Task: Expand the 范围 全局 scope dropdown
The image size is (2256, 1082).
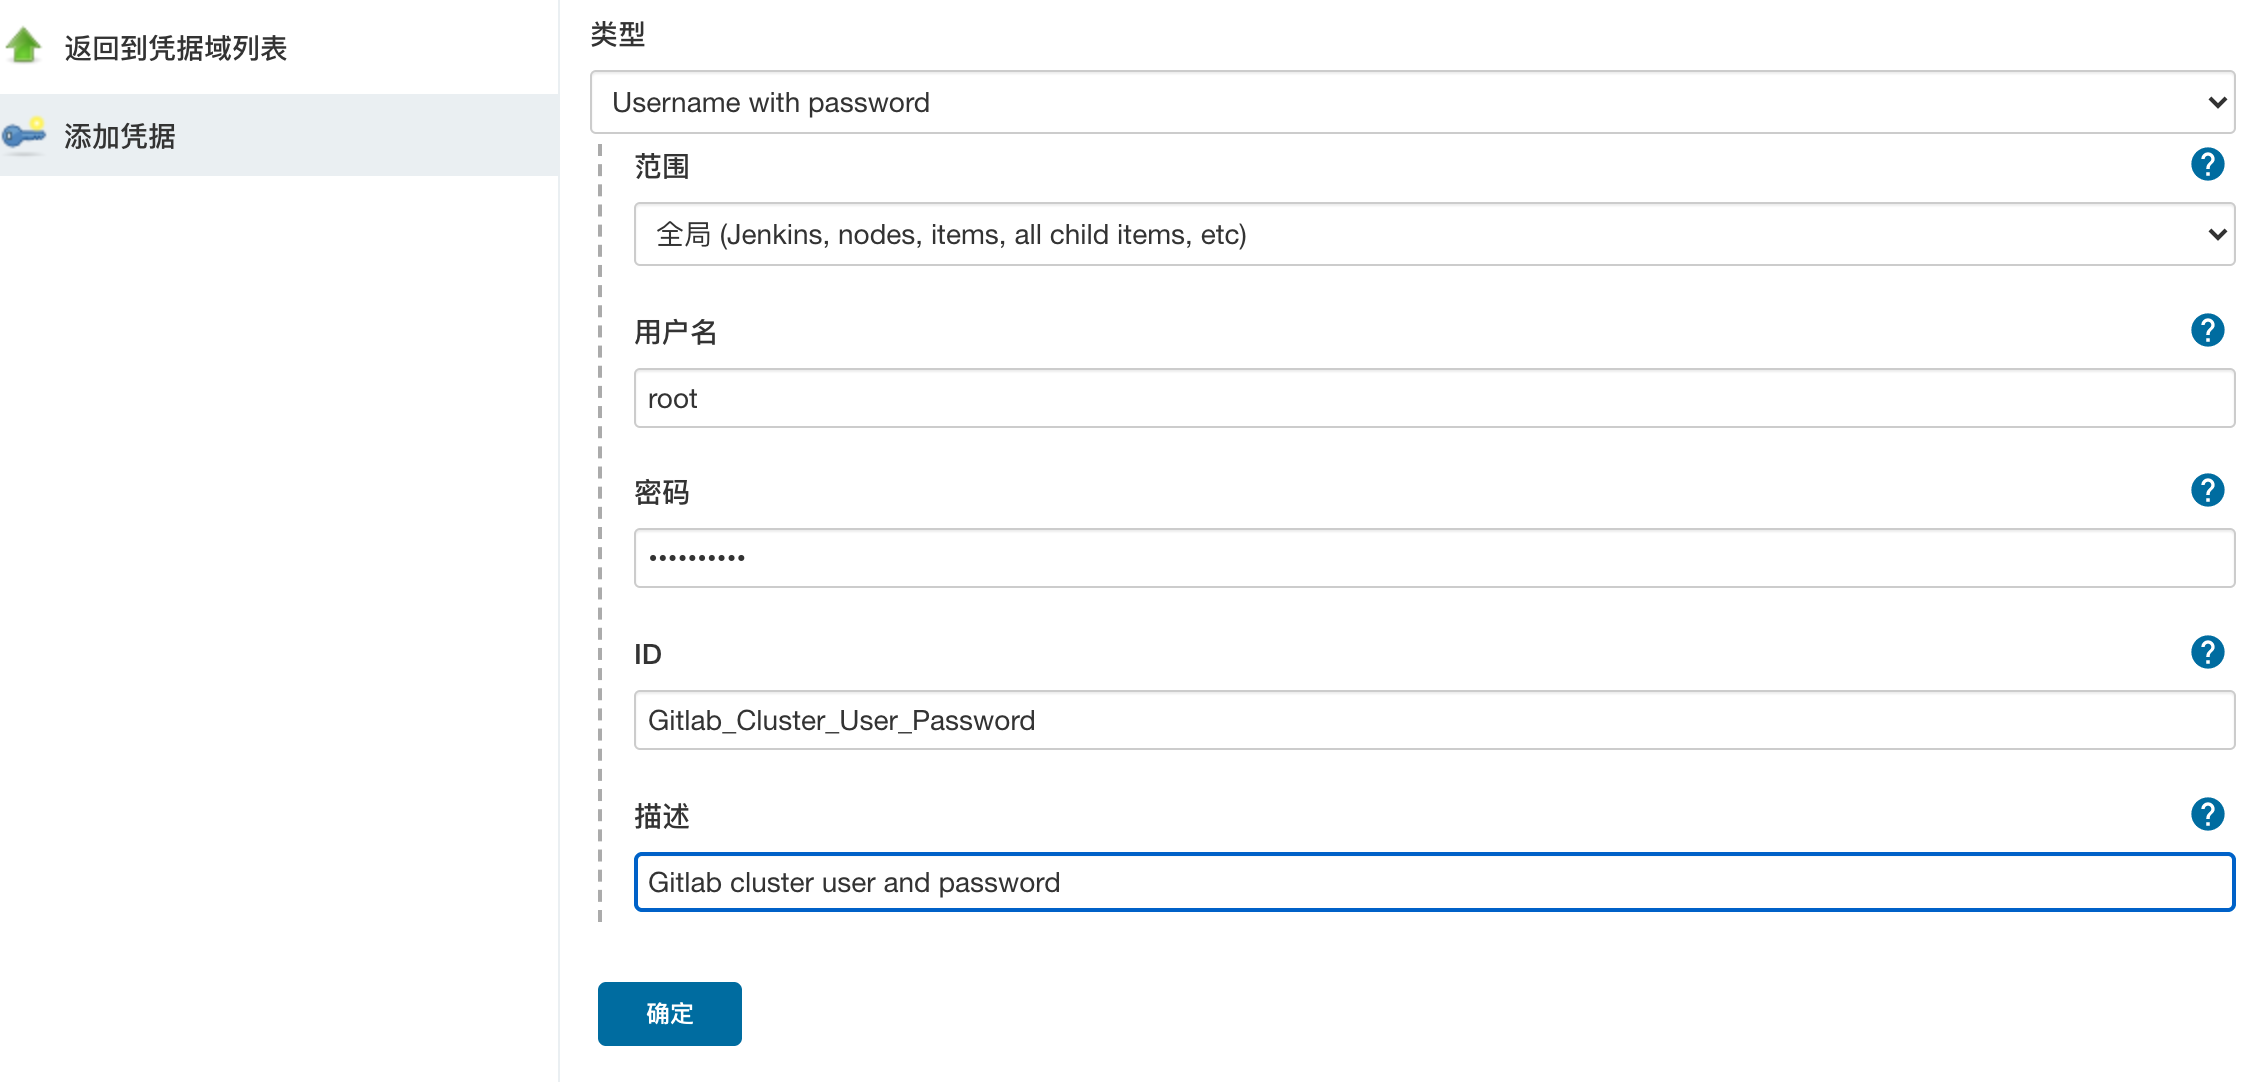Action: [1434, 234]
